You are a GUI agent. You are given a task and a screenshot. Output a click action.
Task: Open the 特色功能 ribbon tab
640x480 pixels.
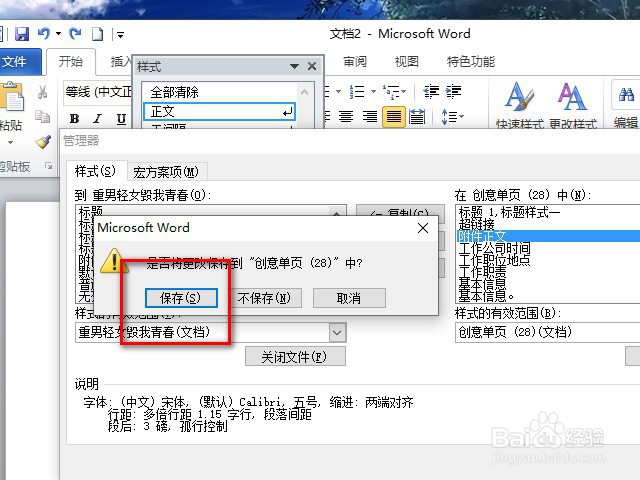click(x=471, y=62)
